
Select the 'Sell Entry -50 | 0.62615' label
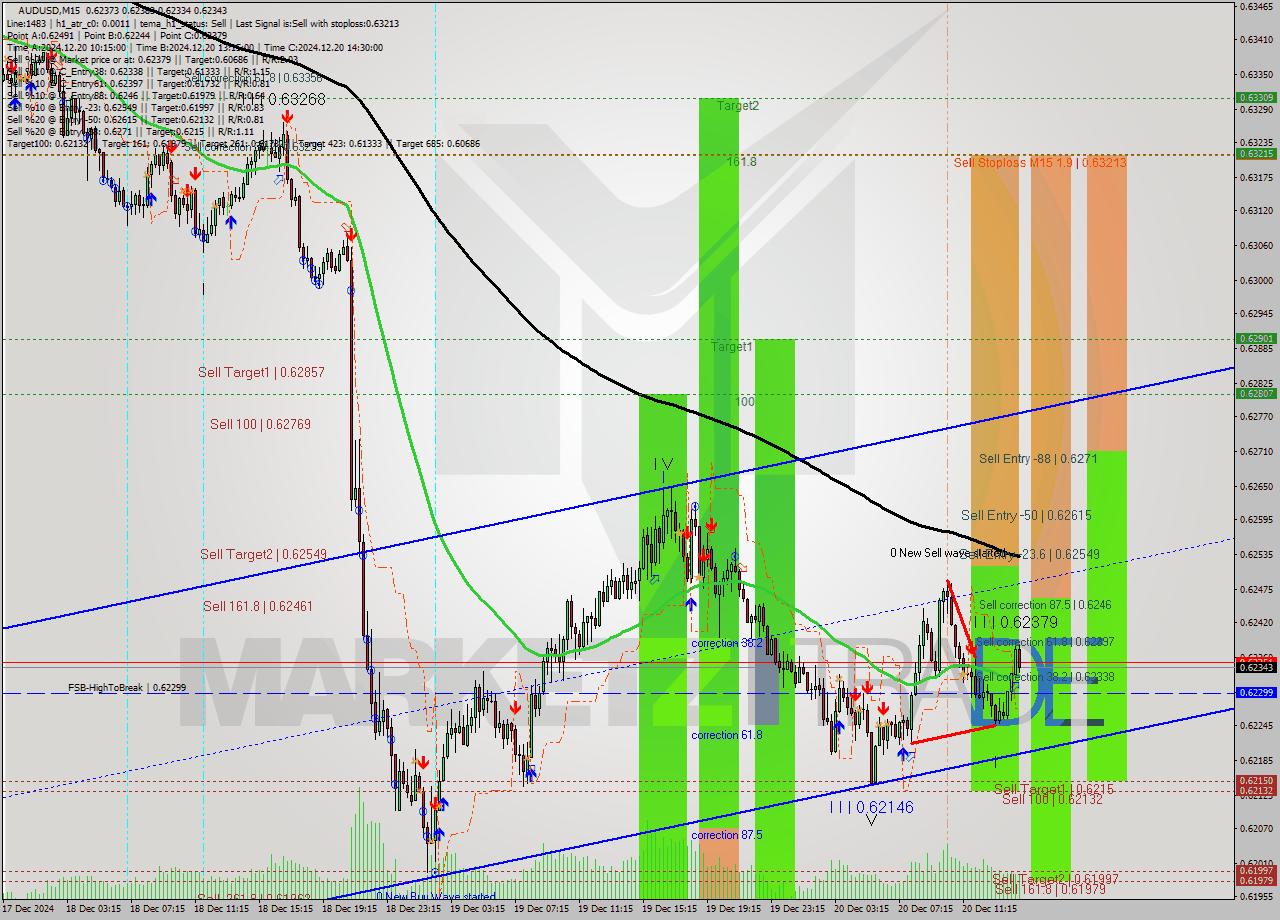[x=1026, y=515]
